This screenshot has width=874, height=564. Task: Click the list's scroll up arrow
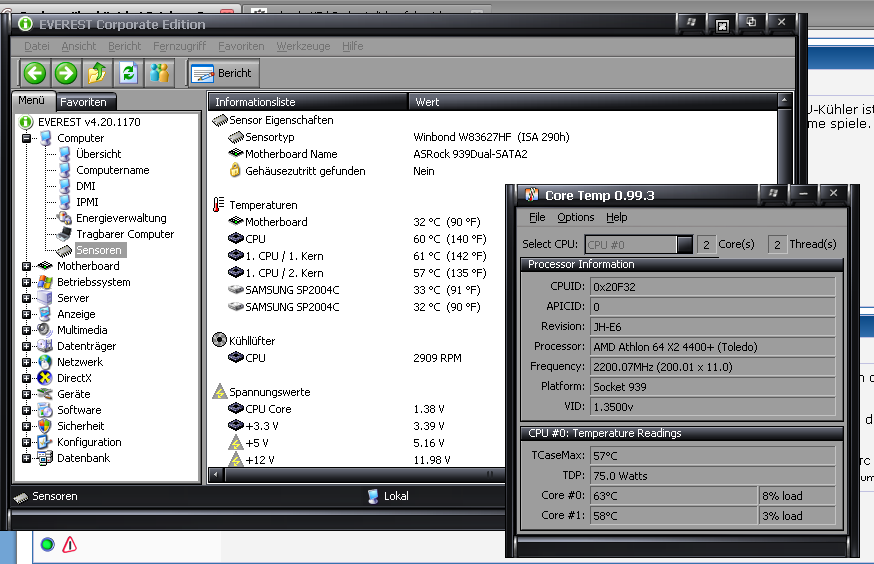tap(784, 101)
